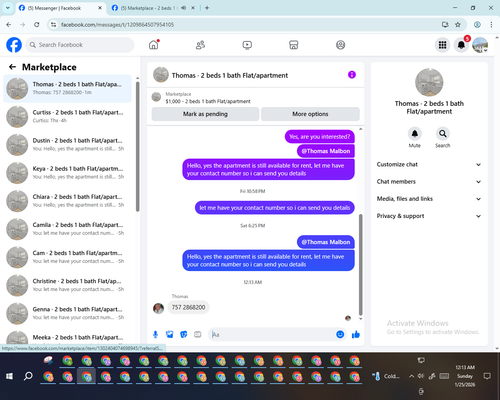Open the emoji picker smiley icon
This screenshot has width=500, height=400.
[x=340, y=334]
